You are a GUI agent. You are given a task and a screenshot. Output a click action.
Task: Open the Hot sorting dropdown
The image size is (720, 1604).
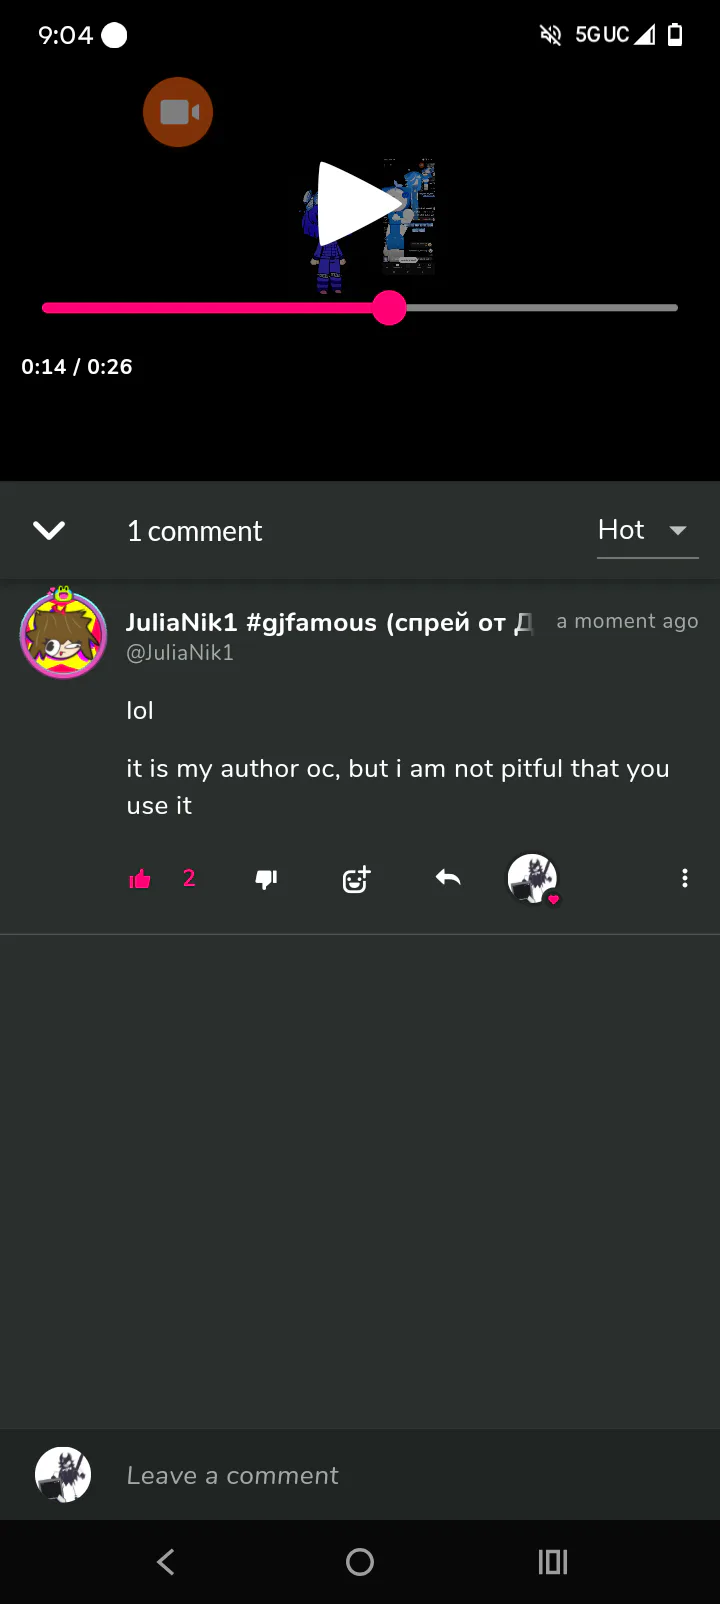click(647, 530)
